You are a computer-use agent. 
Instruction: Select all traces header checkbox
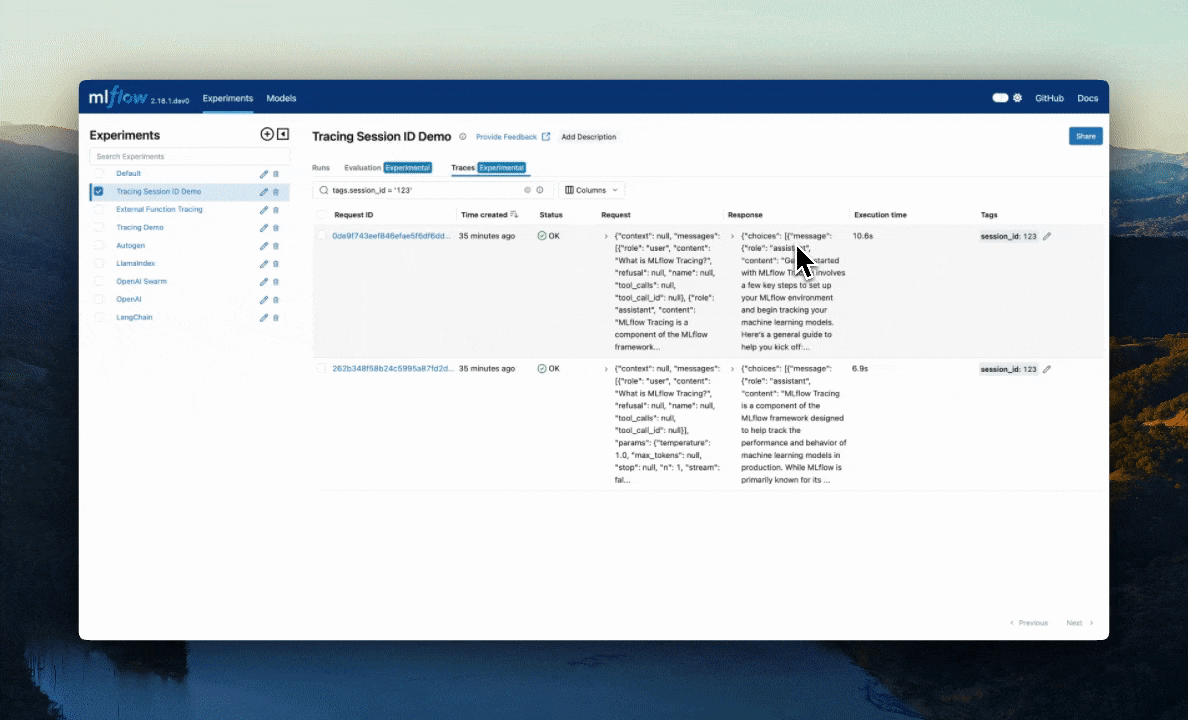(x=321, y=214)
